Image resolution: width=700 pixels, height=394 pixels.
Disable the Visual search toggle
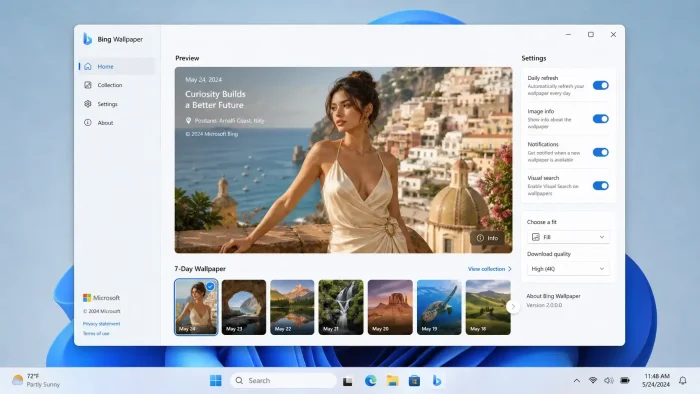tap(600, 186)
